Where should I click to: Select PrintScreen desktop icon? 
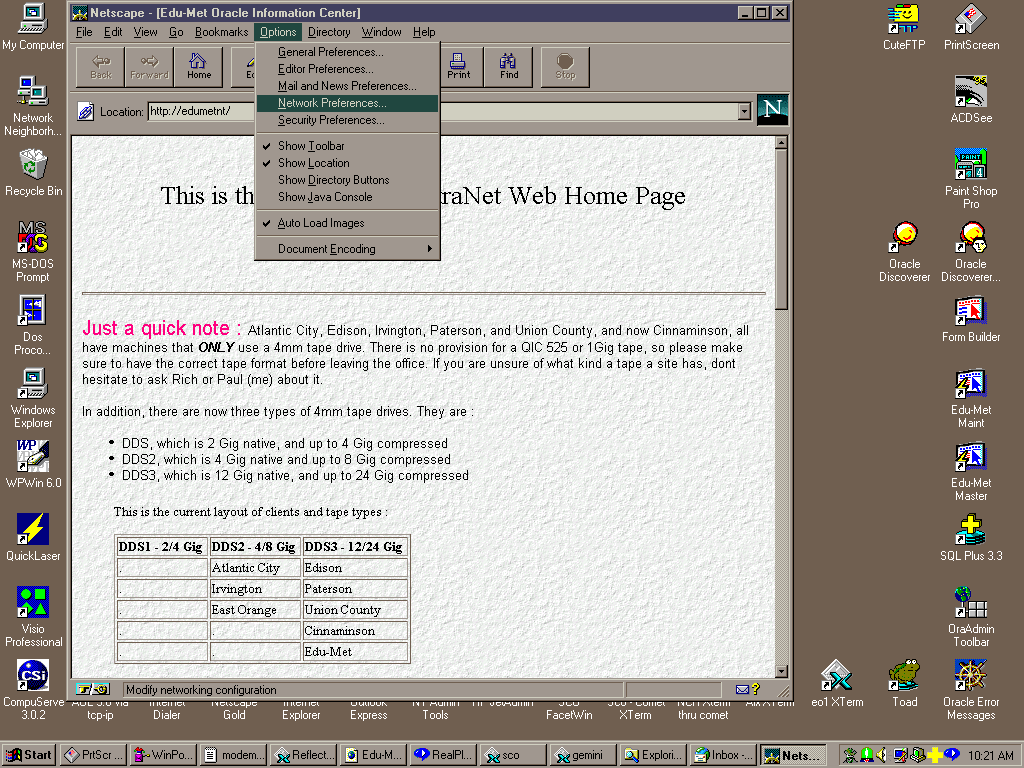[971, 27]
